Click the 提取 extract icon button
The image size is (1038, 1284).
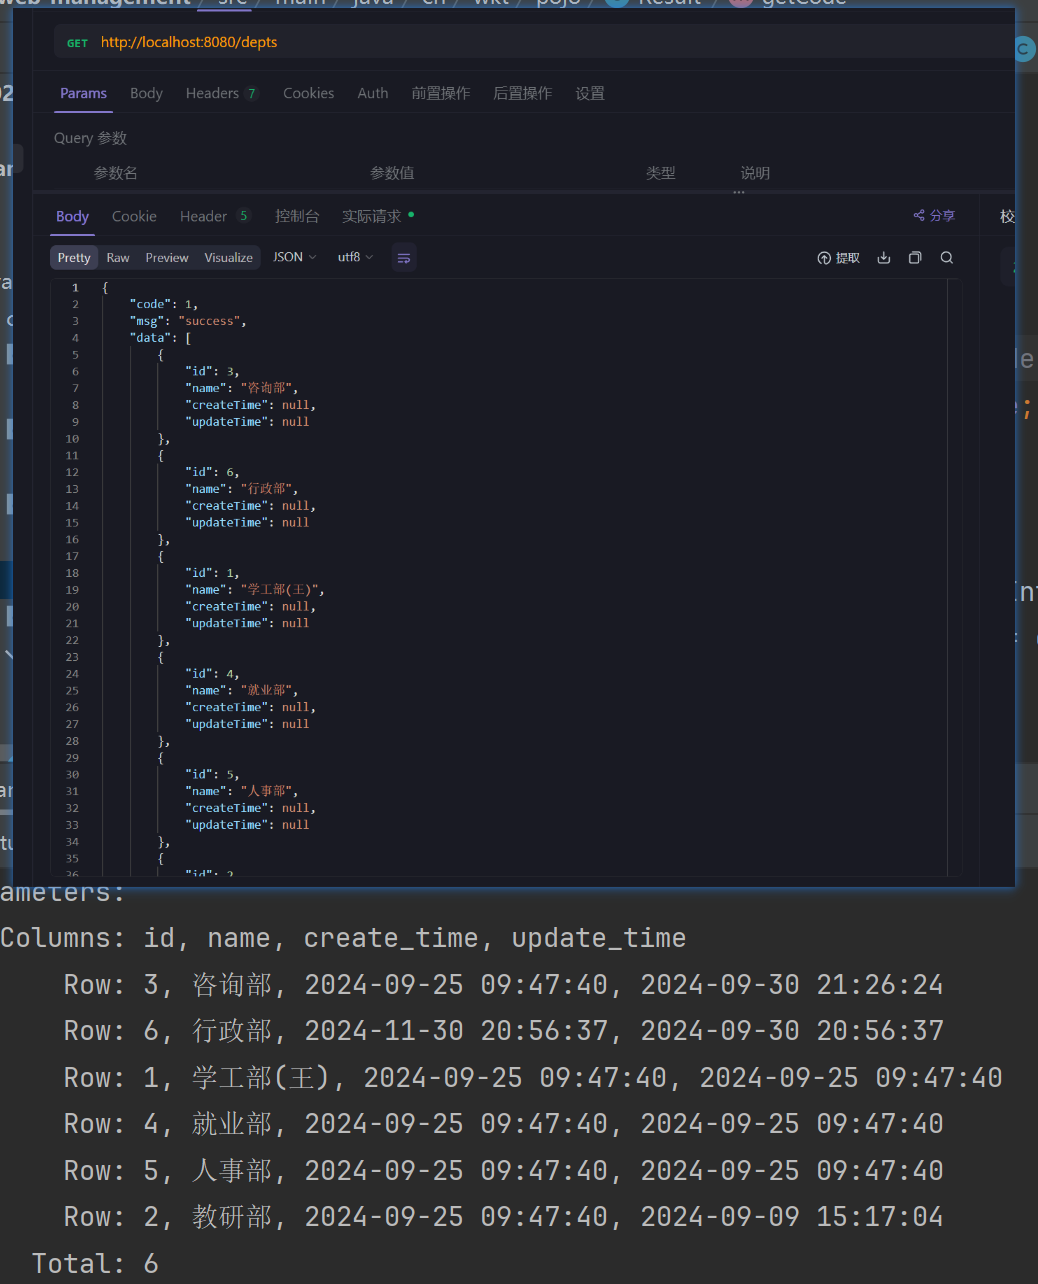pyautogui.click(x=838, y=258)
